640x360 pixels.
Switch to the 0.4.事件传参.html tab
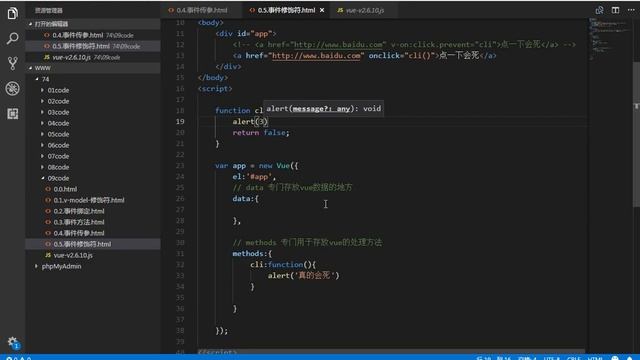click(x=202, y=10)
